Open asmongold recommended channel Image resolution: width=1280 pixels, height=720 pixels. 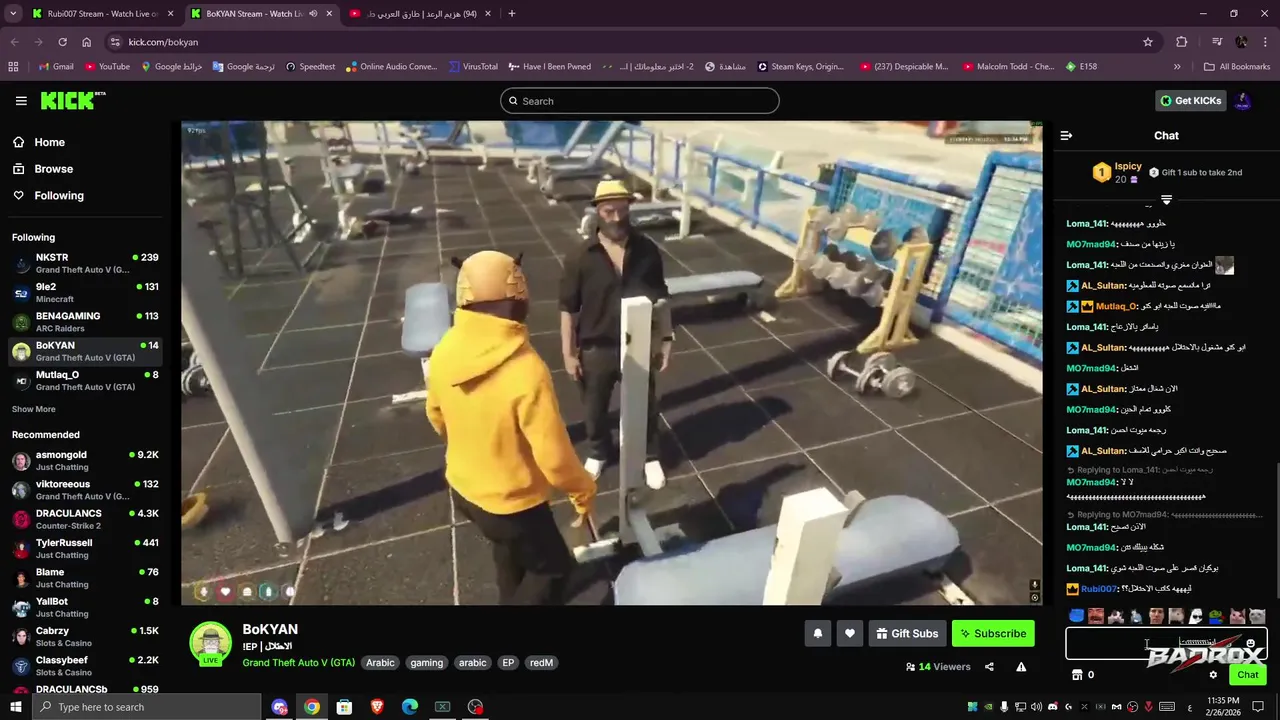pos(85,460)
